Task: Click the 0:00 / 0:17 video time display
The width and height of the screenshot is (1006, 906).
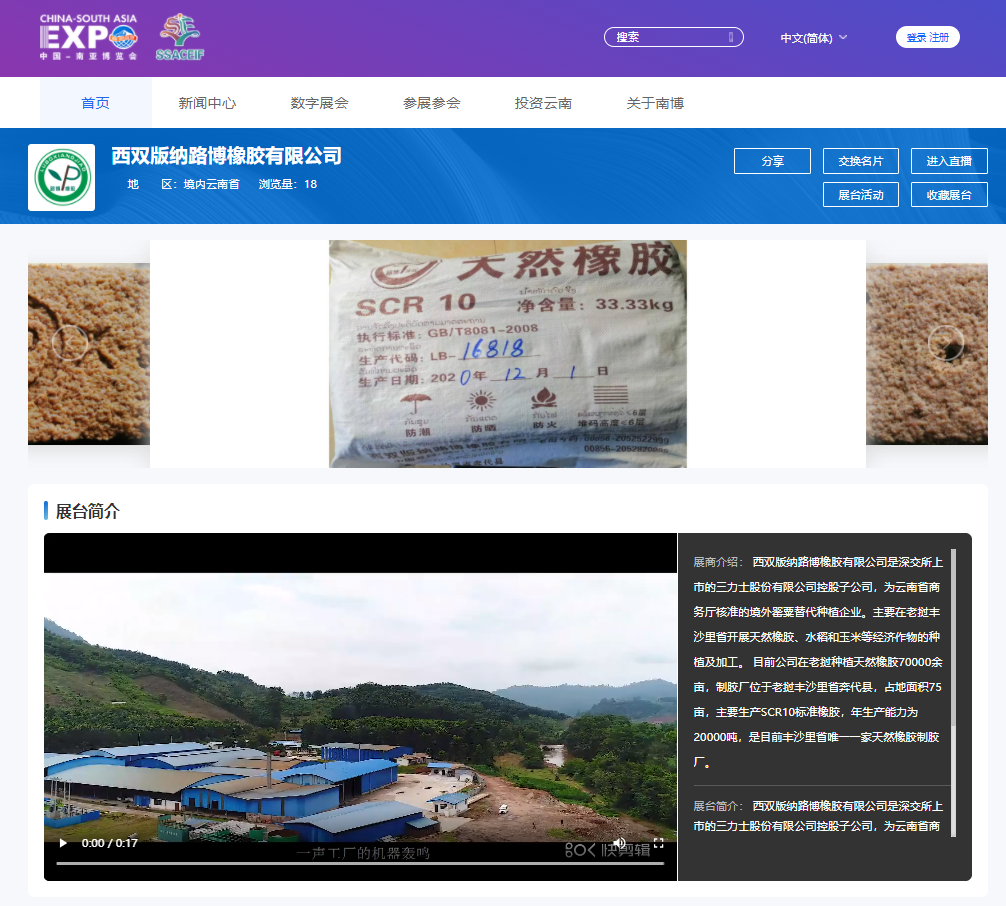Action: point(110,843)
